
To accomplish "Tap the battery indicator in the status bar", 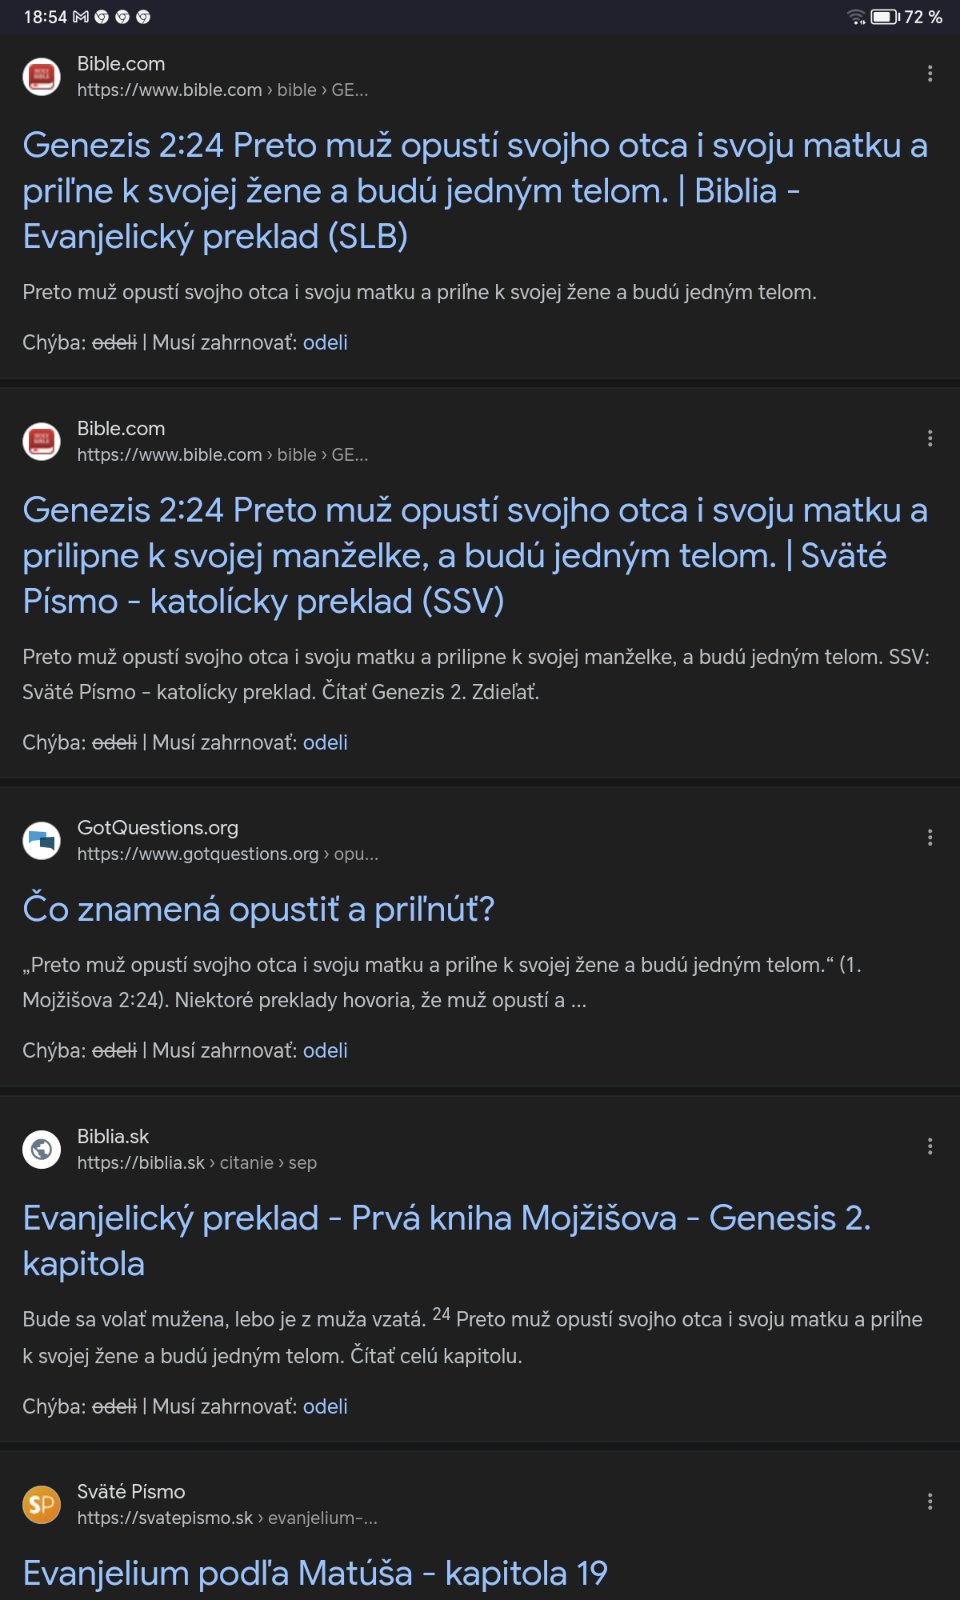I will [885, 17].
